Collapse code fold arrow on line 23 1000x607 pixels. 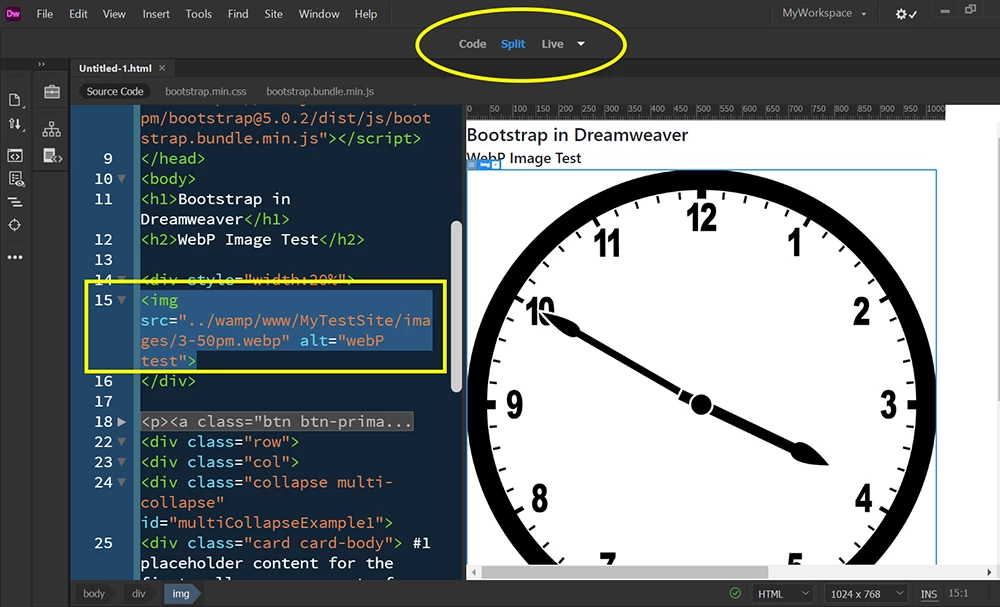pos(121,462)
